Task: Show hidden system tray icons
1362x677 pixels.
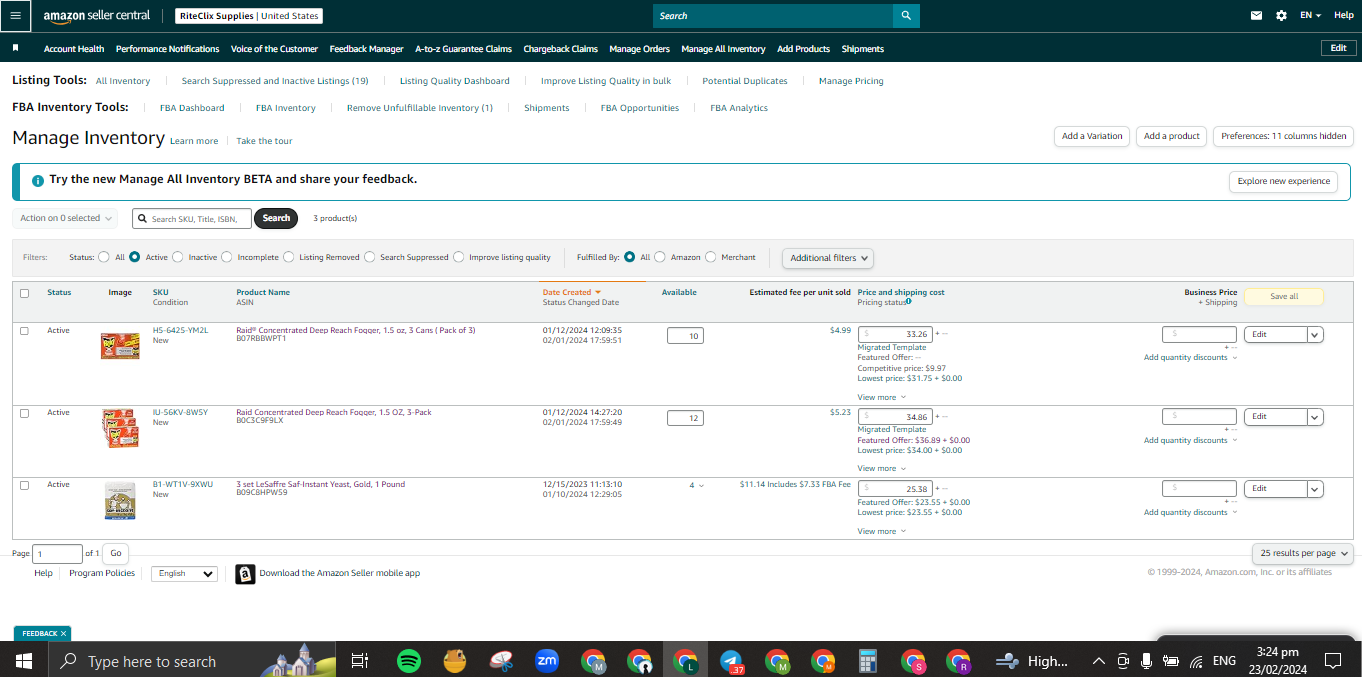Action: tap(1099, 661)
